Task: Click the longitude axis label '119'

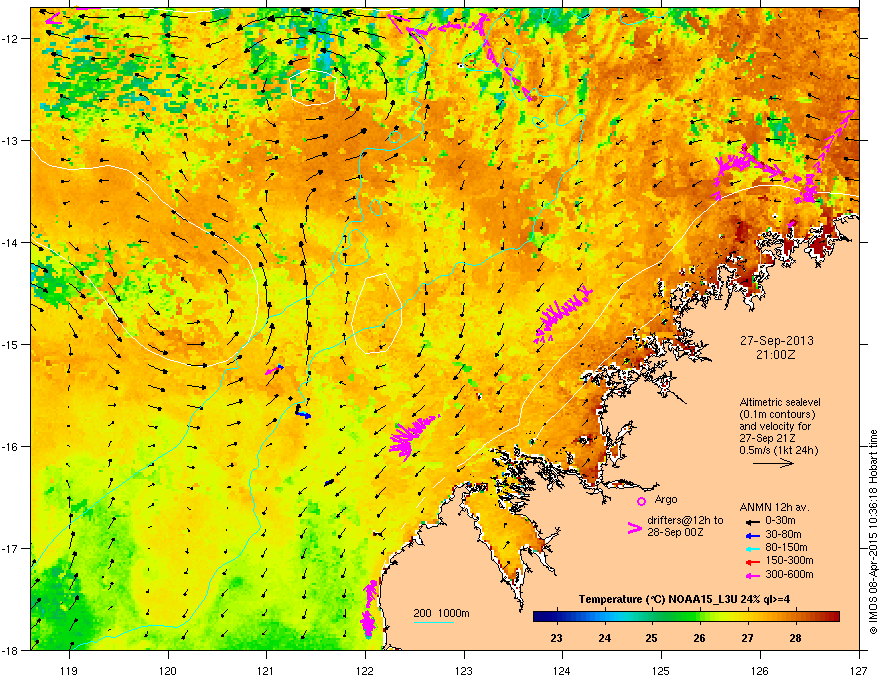Action: tap(69, 670)
